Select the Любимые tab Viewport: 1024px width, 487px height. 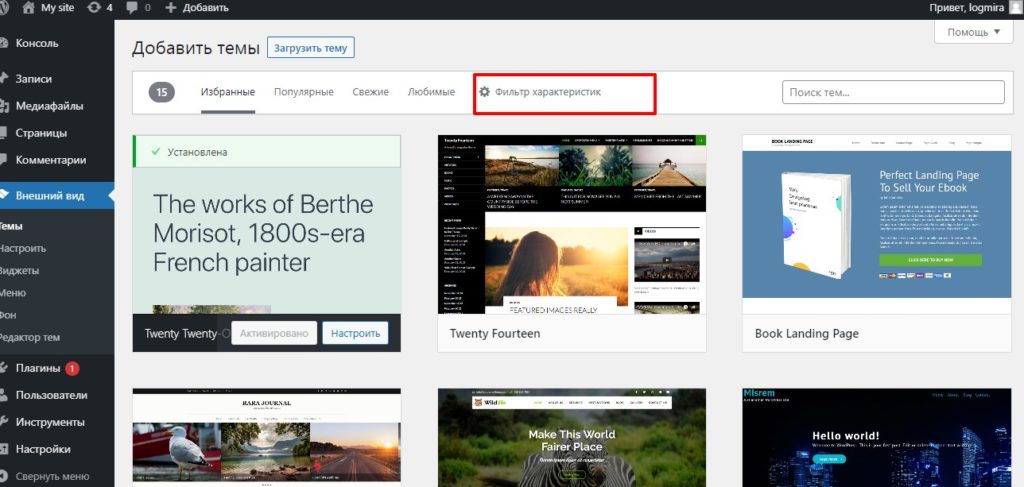[431, 92]
